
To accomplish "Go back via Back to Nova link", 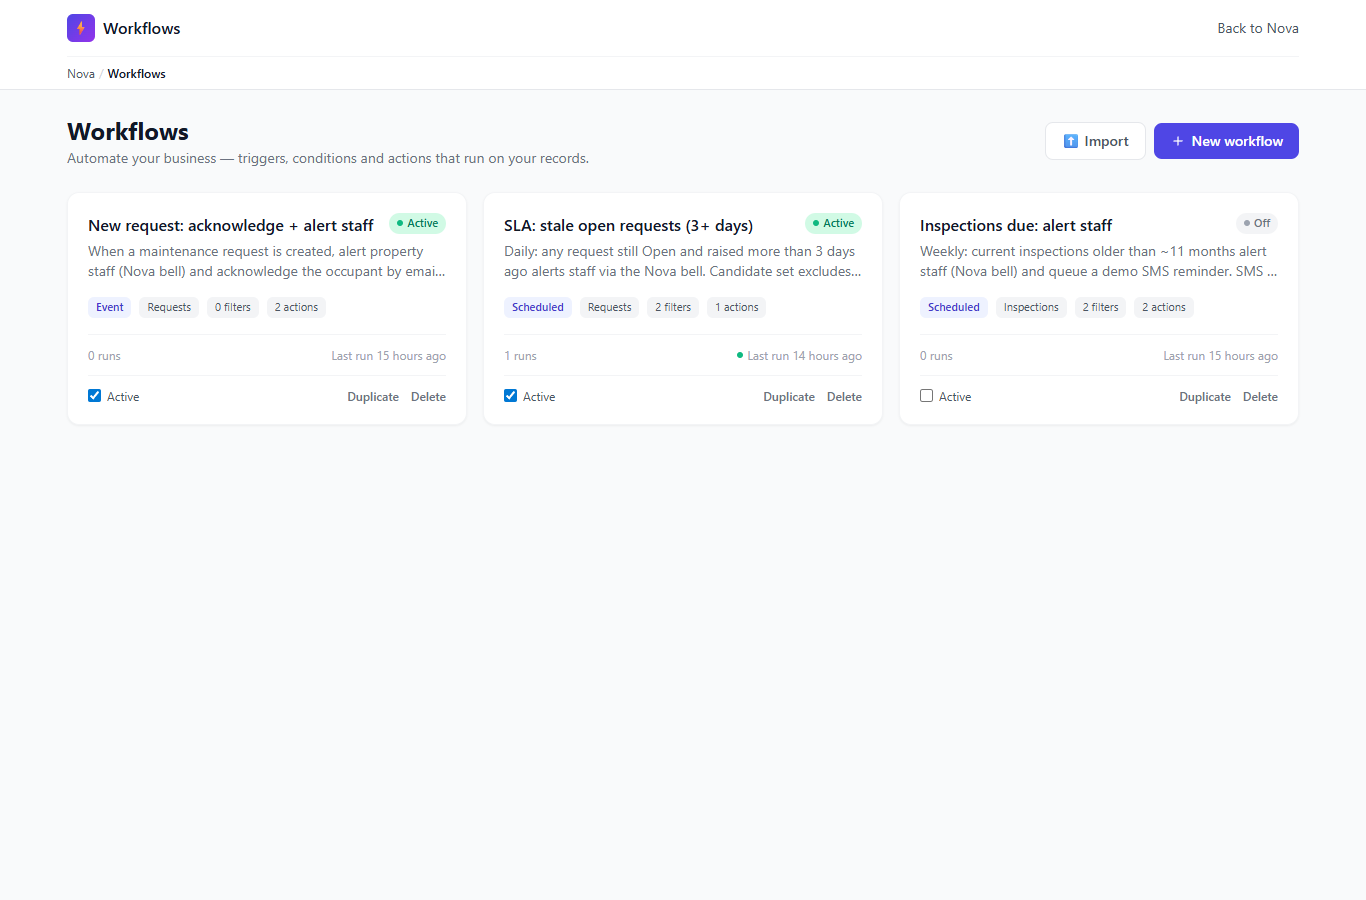I will pyautogui.click(x=1258, y=28).
